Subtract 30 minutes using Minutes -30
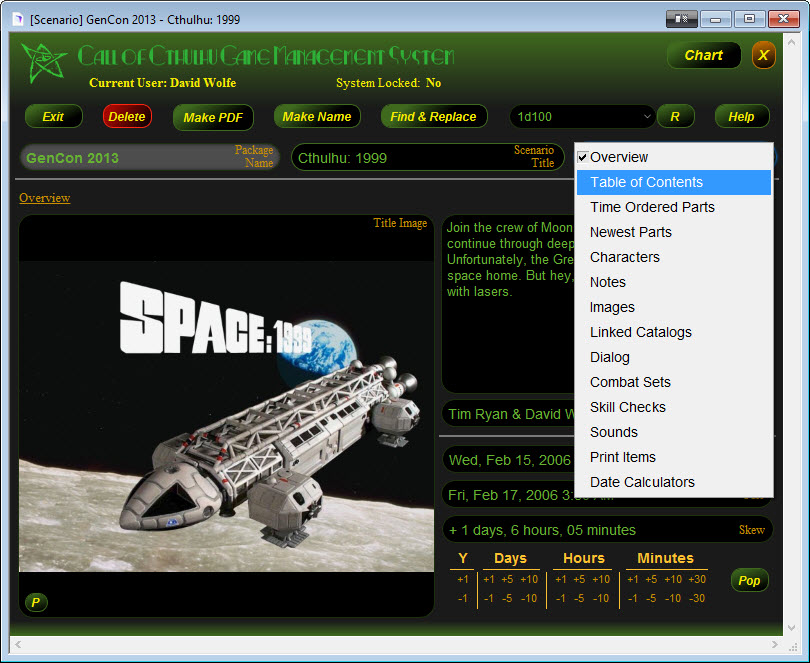 click(697, 598)
